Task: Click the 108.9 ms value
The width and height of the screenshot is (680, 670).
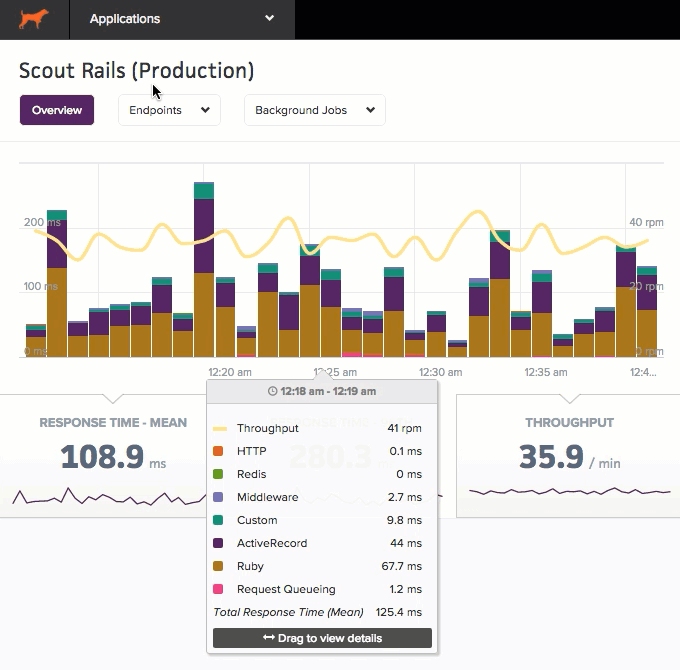Action: coord(113,457)
